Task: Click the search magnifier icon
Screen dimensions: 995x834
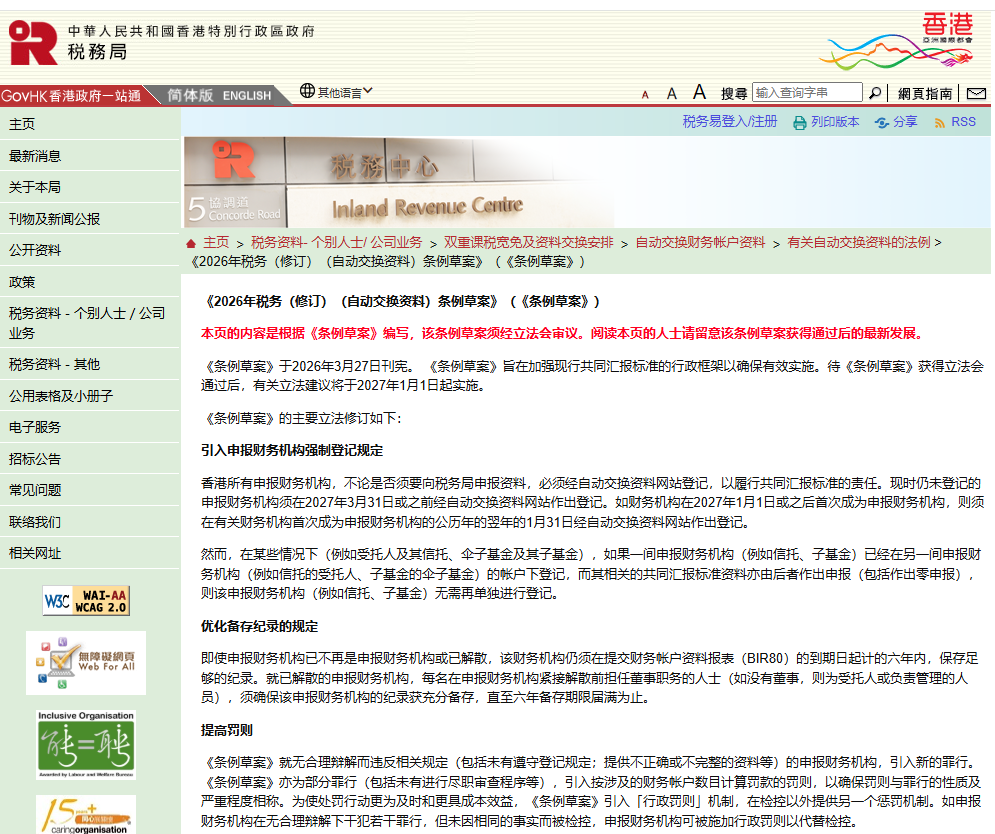Action: (875, 92)
